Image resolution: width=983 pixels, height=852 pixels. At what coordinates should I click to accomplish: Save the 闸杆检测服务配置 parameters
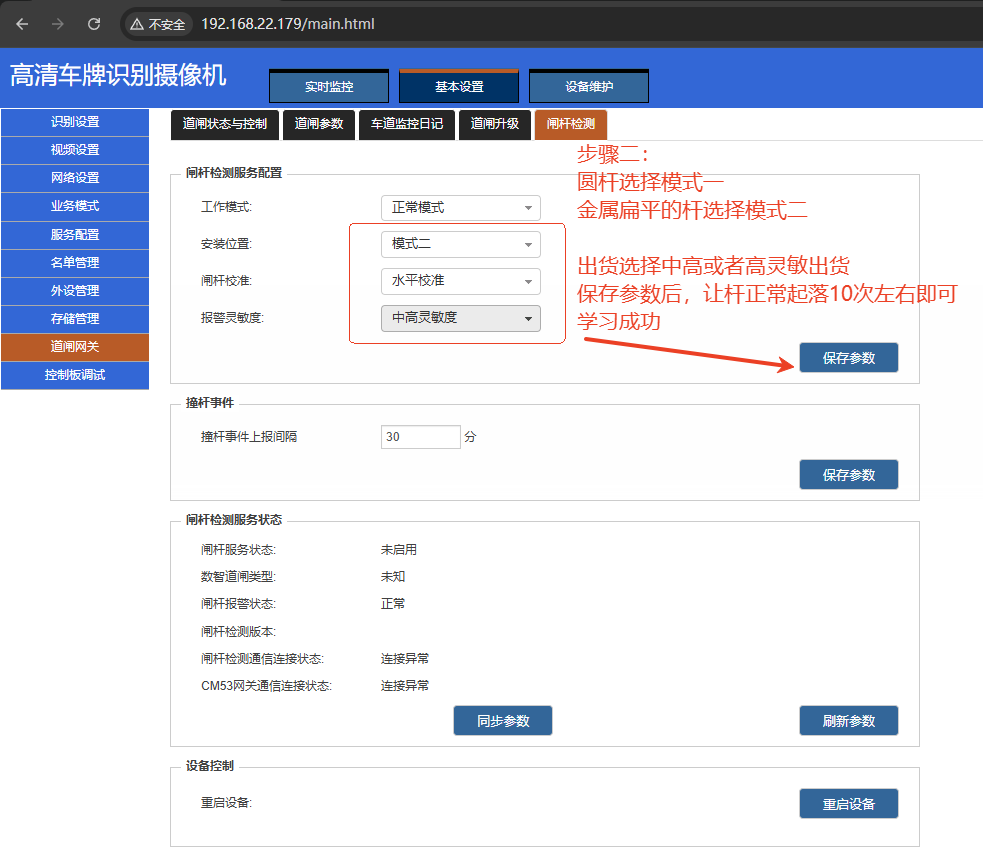click(848, 358)
